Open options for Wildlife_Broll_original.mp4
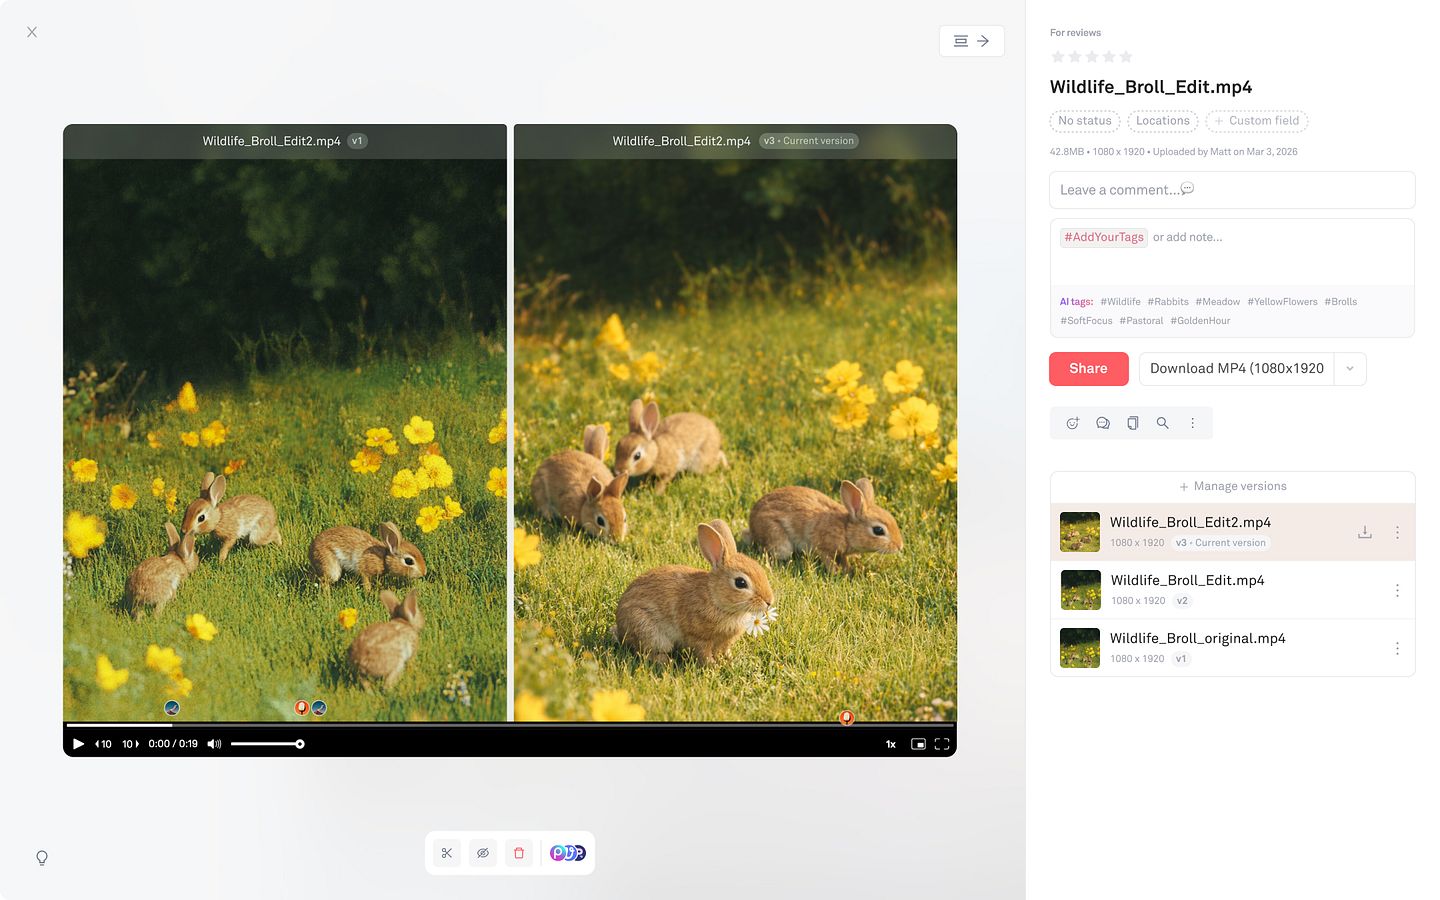The width and height of the screenshot is (1440, 900). tap(1397, 648)
